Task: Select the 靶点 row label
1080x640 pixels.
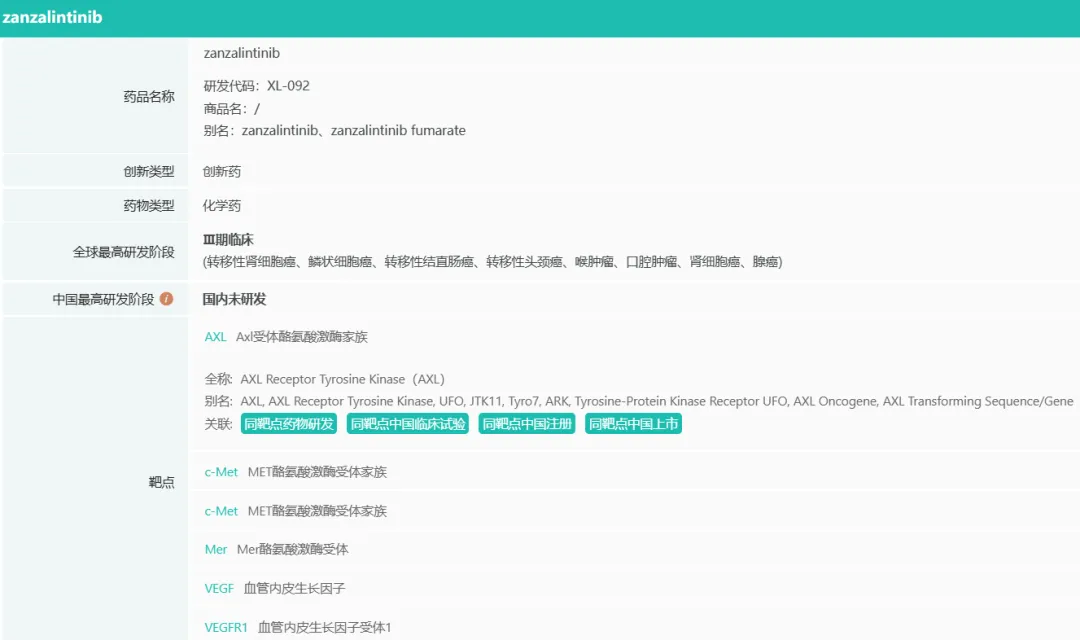Action: click(x=162, y=483)
